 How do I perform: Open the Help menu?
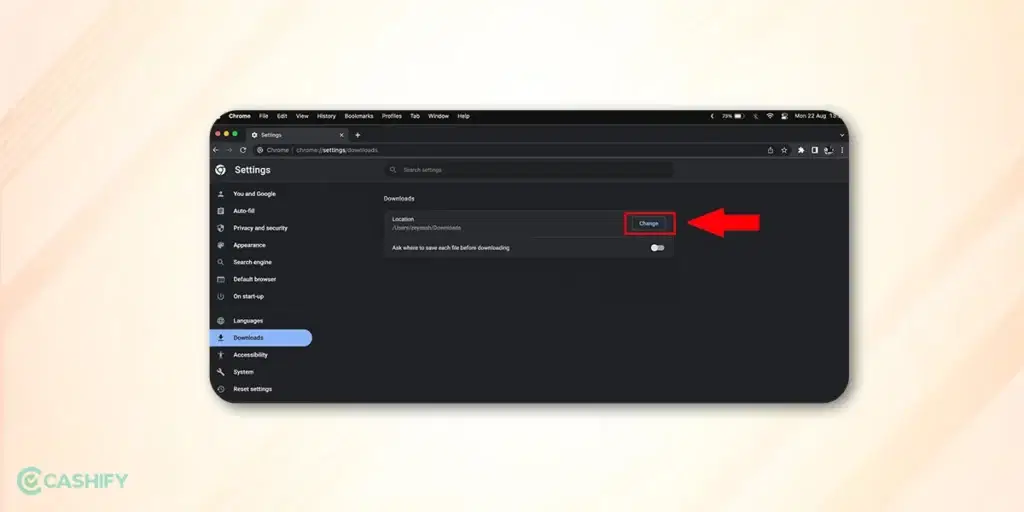pyautogui.click(x=463, y=116)
